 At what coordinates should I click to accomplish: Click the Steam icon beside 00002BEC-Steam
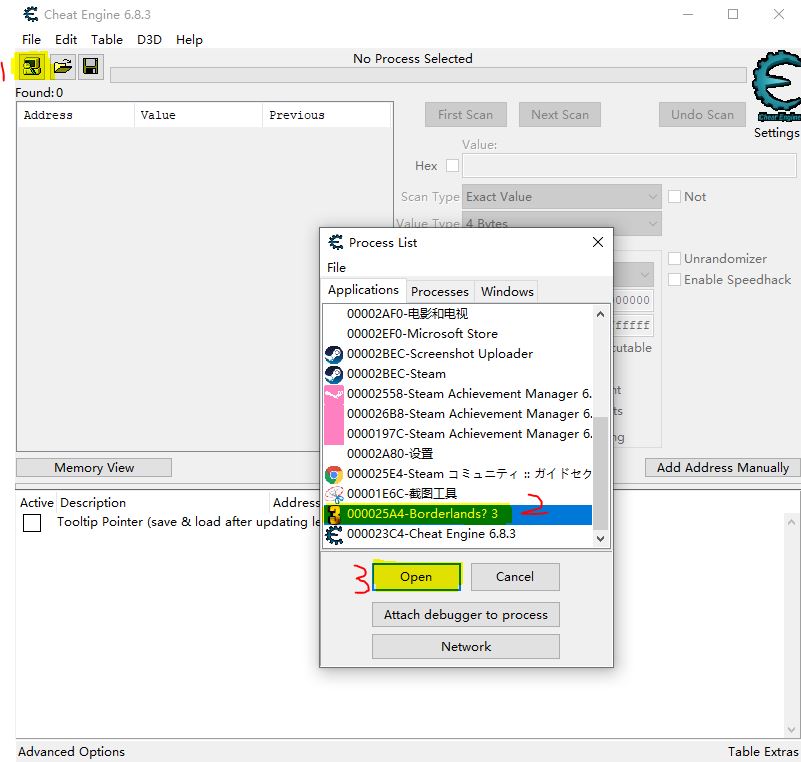click(x=334, y=374)
